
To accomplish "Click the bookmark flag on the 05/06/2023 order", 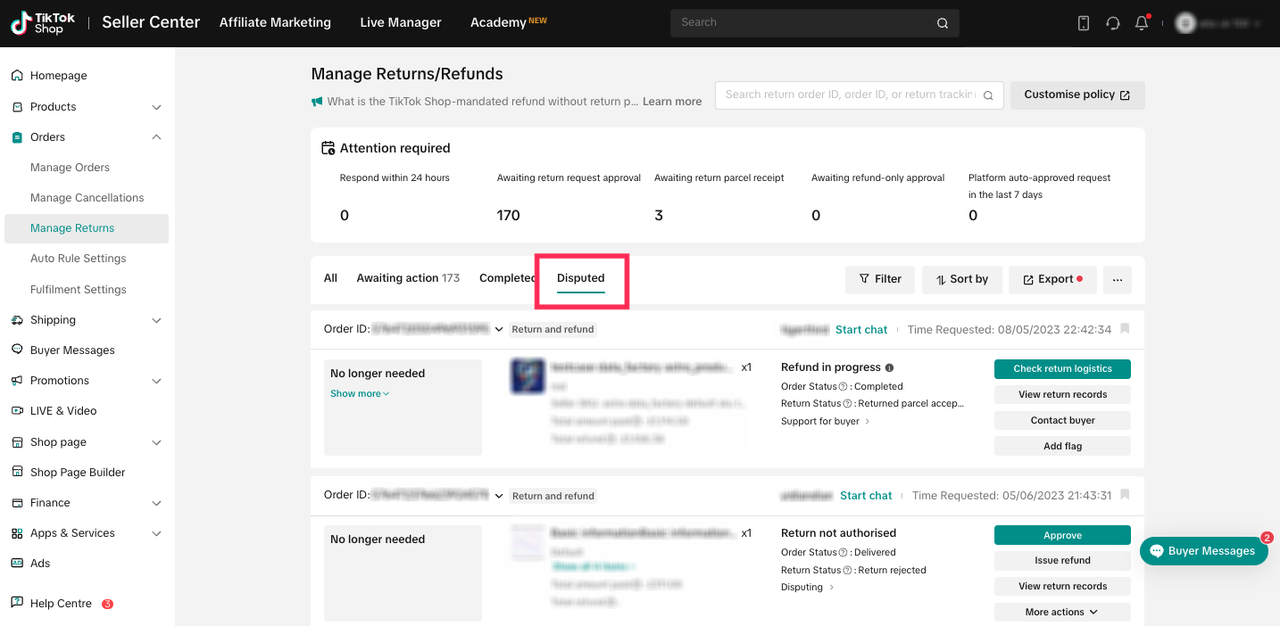I will [1125, 495].
